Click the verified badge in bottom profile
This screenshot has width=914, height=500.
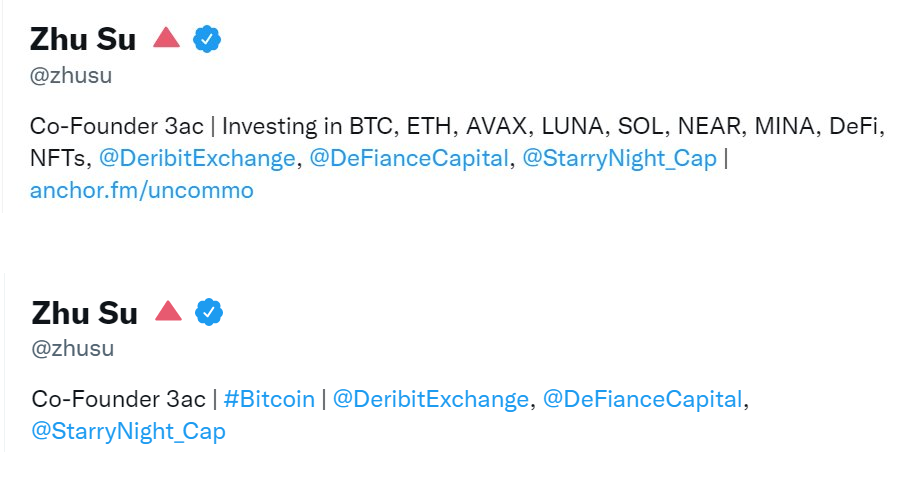[x=209, y=312]
